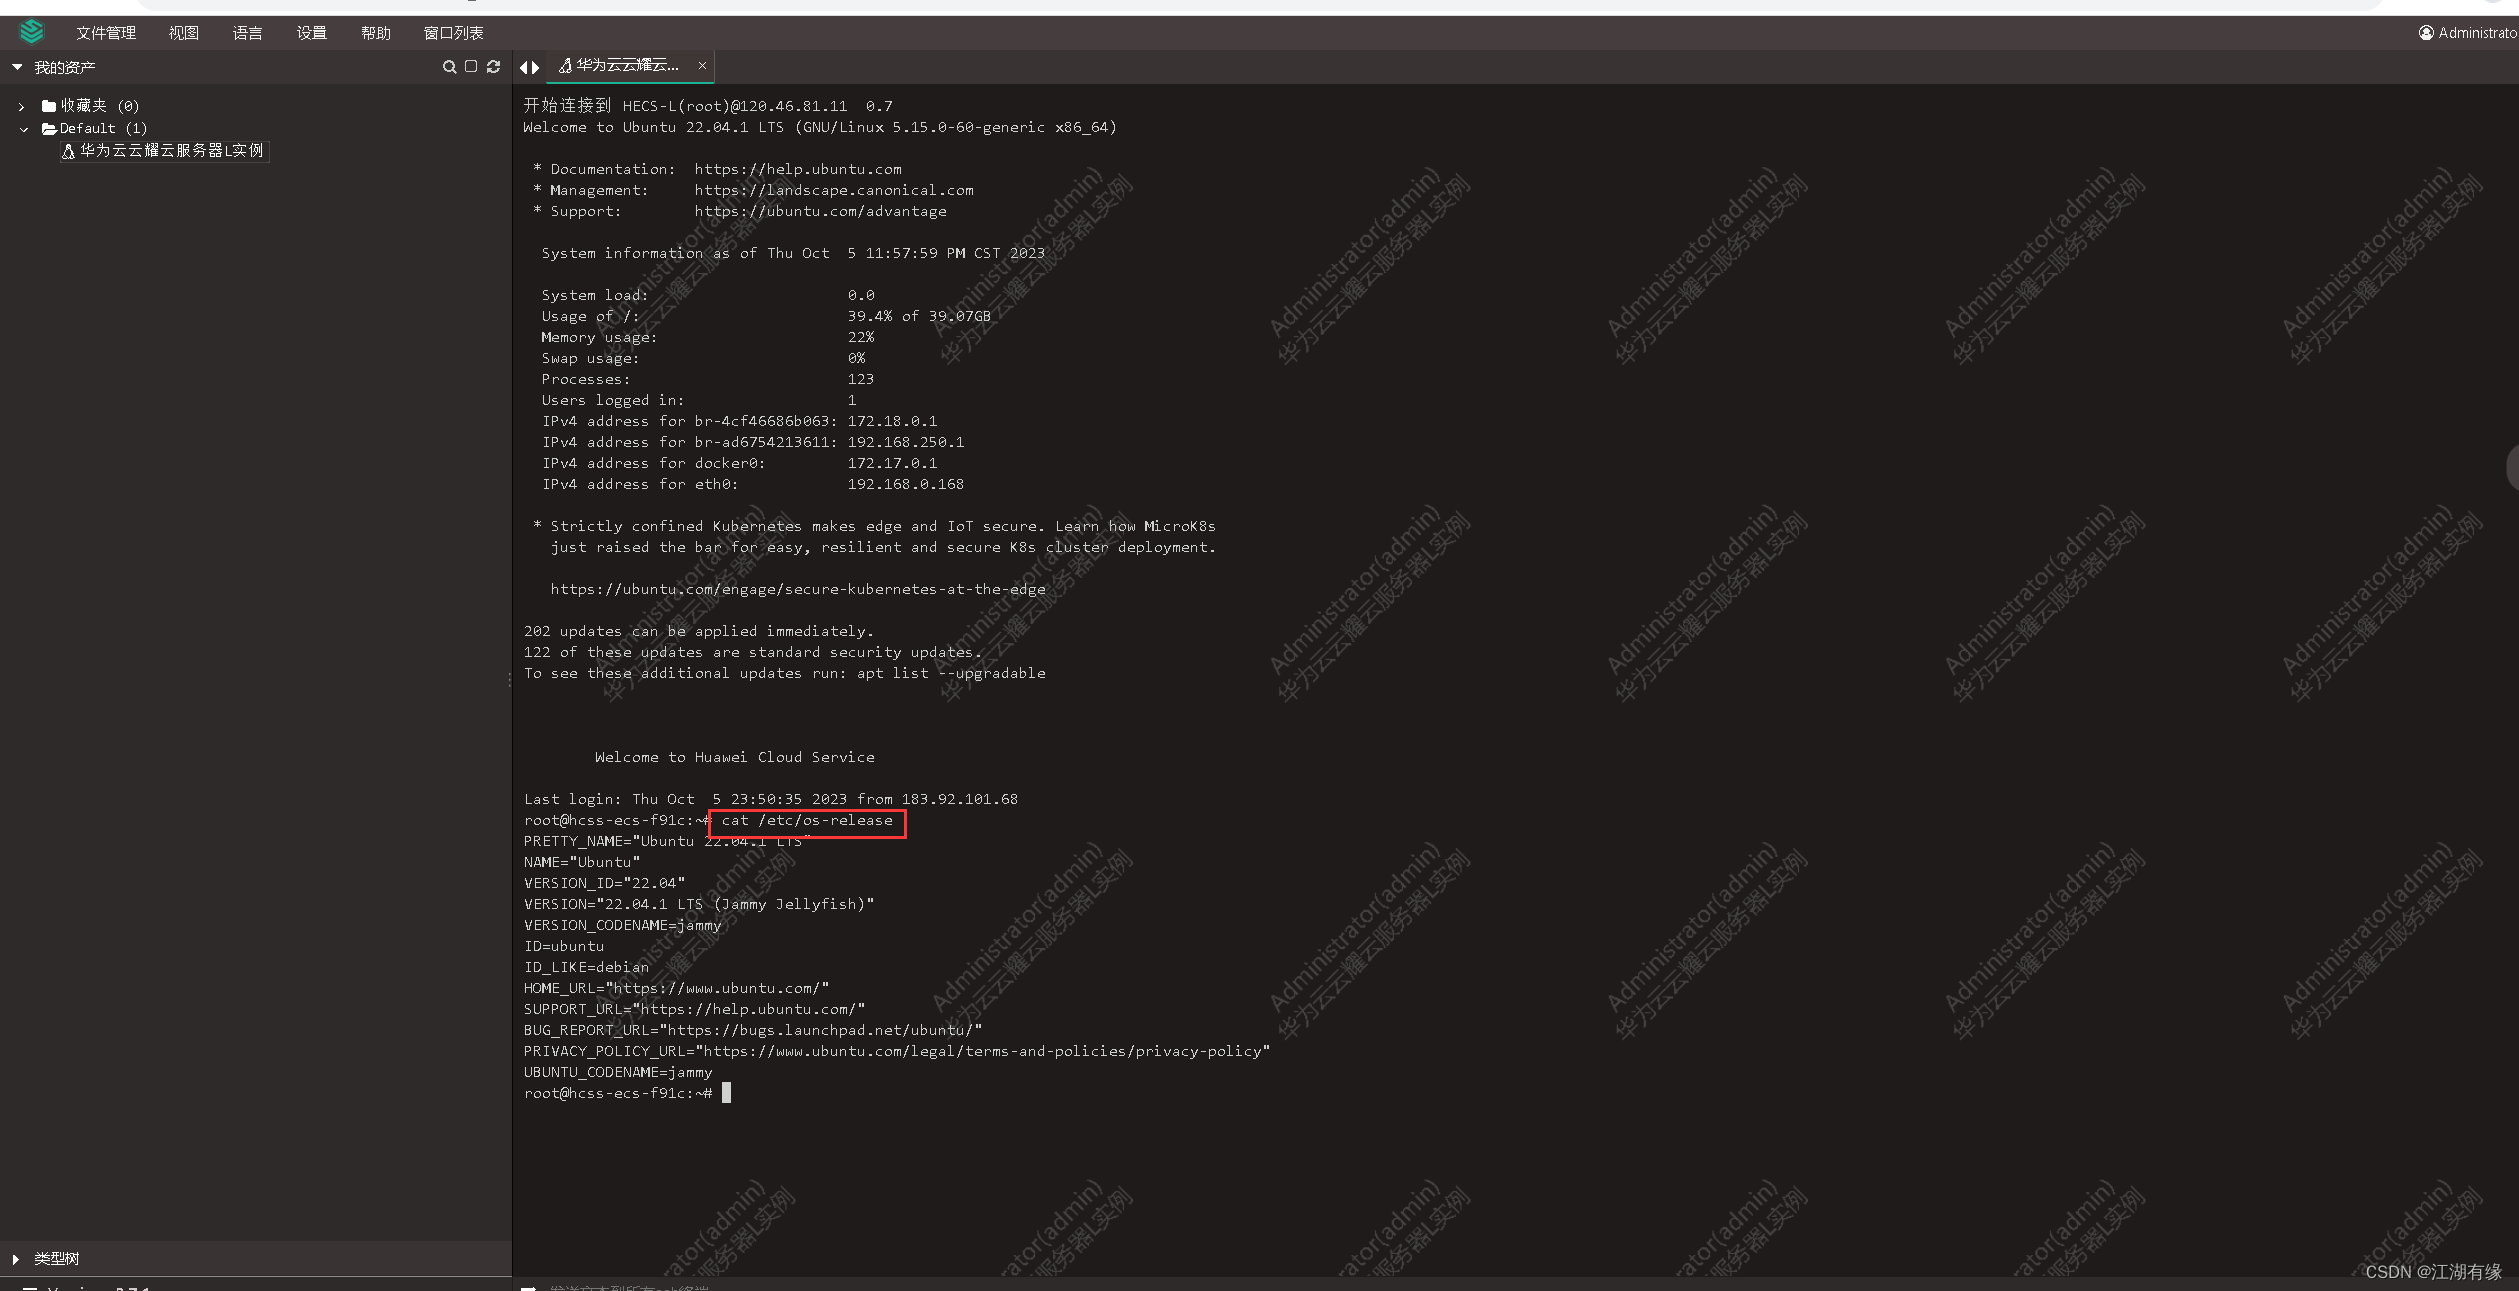Click the secure-kubernetes-at-the-edge URL
2519x1291 pixels.
tap(798, 589)
